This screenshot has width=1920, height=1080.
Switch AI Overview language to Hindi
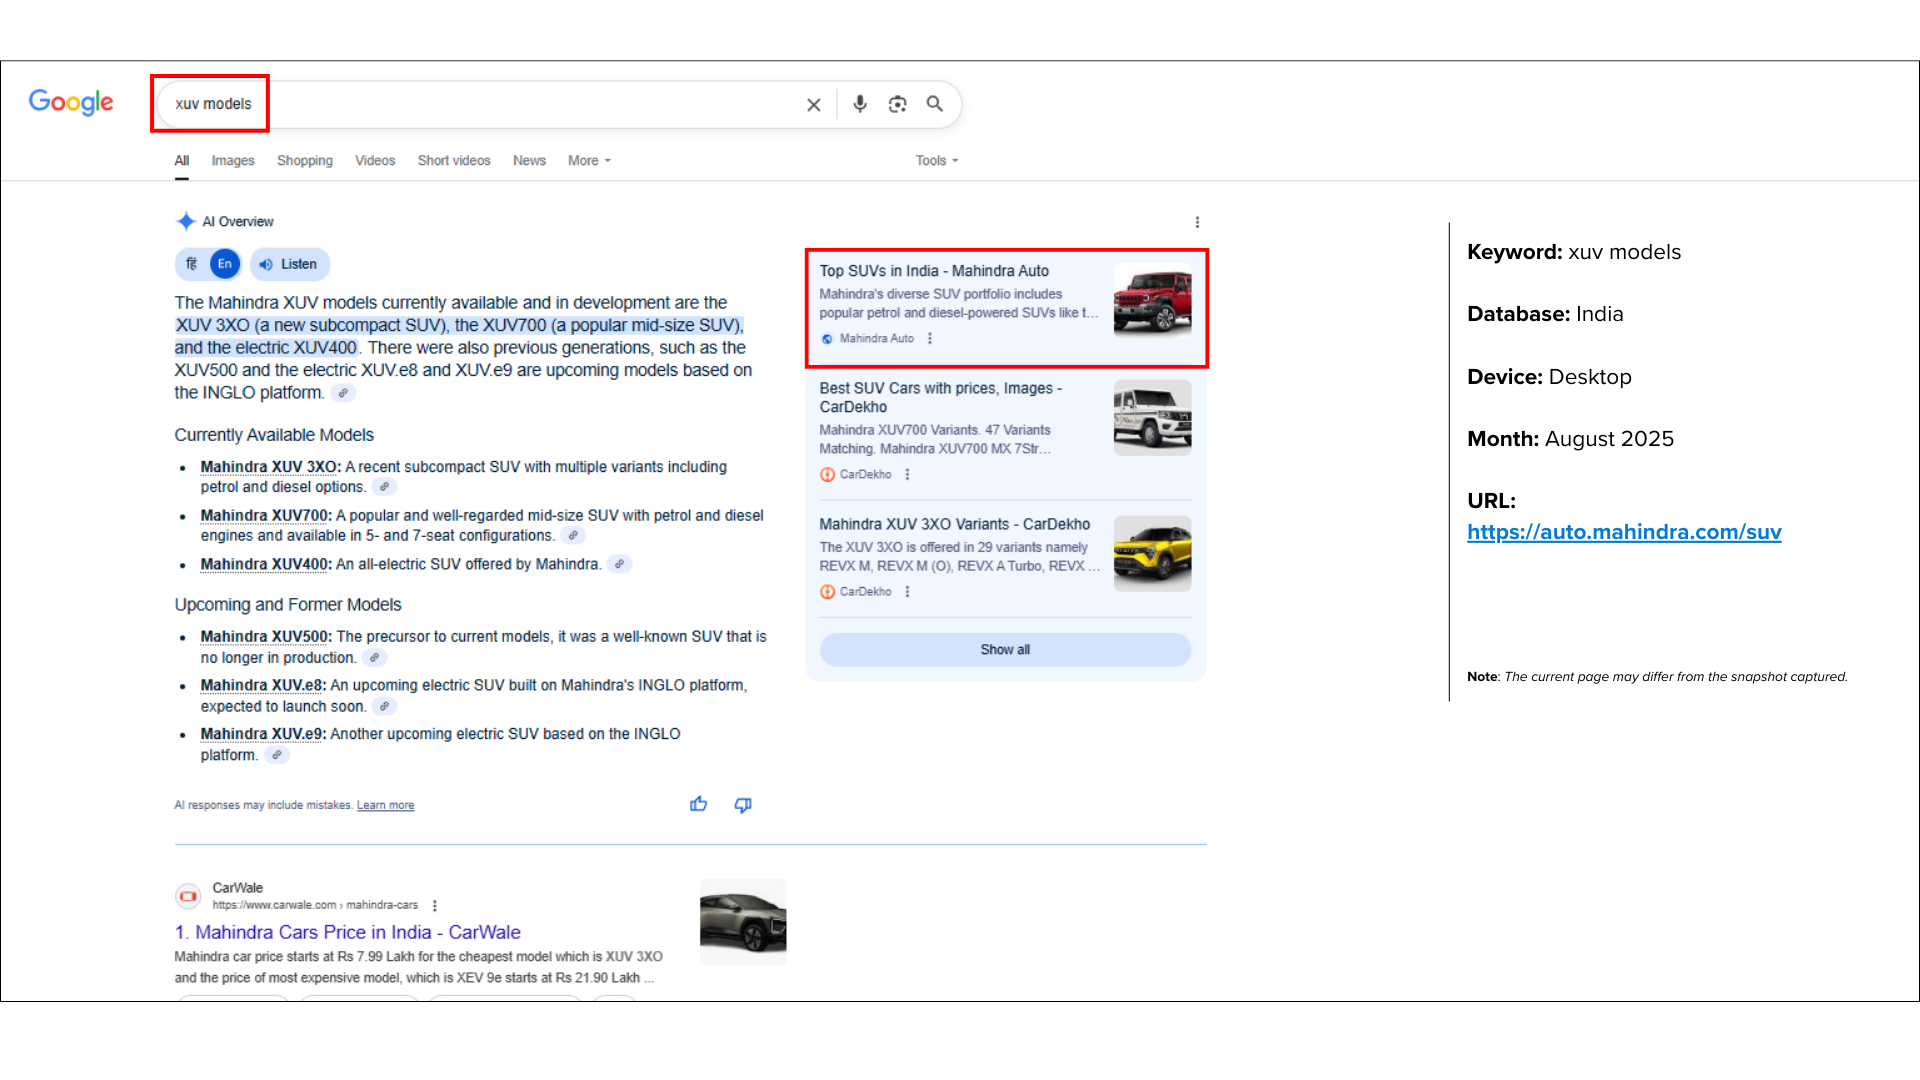tap(192, 264)
